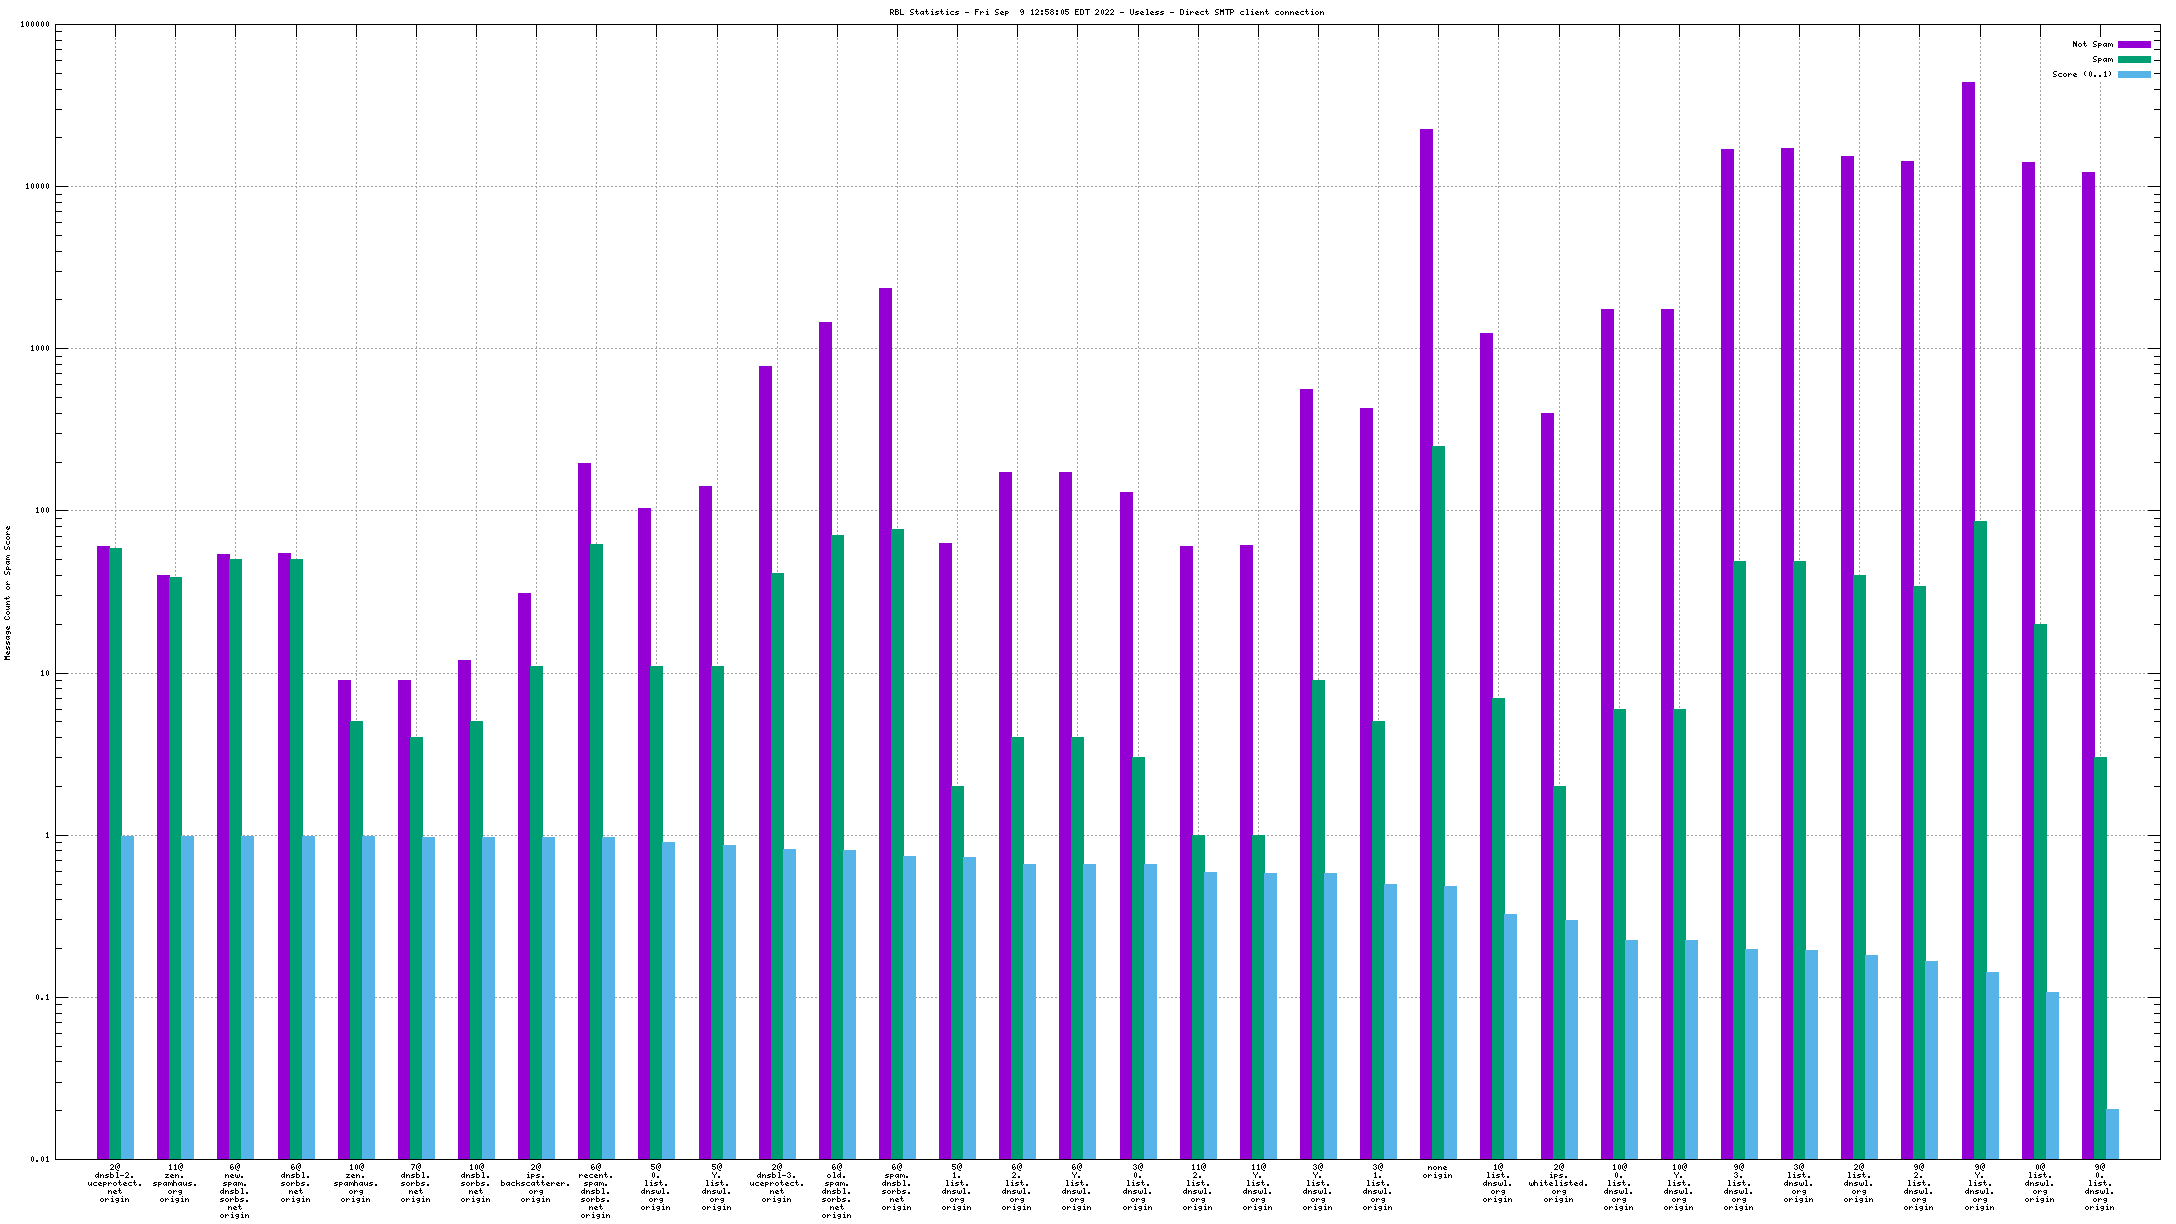Screen dimensions: 2176x1224
Task: Click the green Spam legend swatch
Action: click(2134, 60)
